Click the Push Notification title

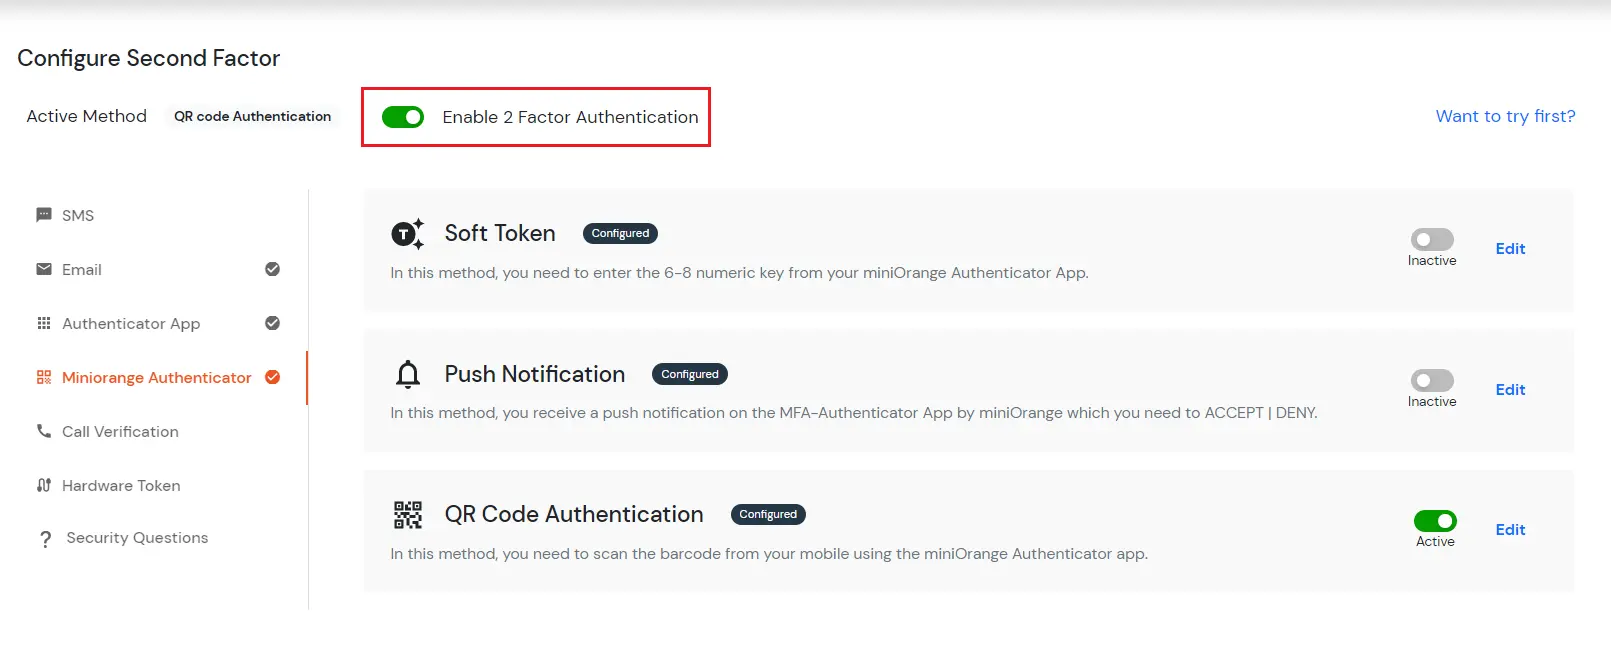tap(535, 374)
